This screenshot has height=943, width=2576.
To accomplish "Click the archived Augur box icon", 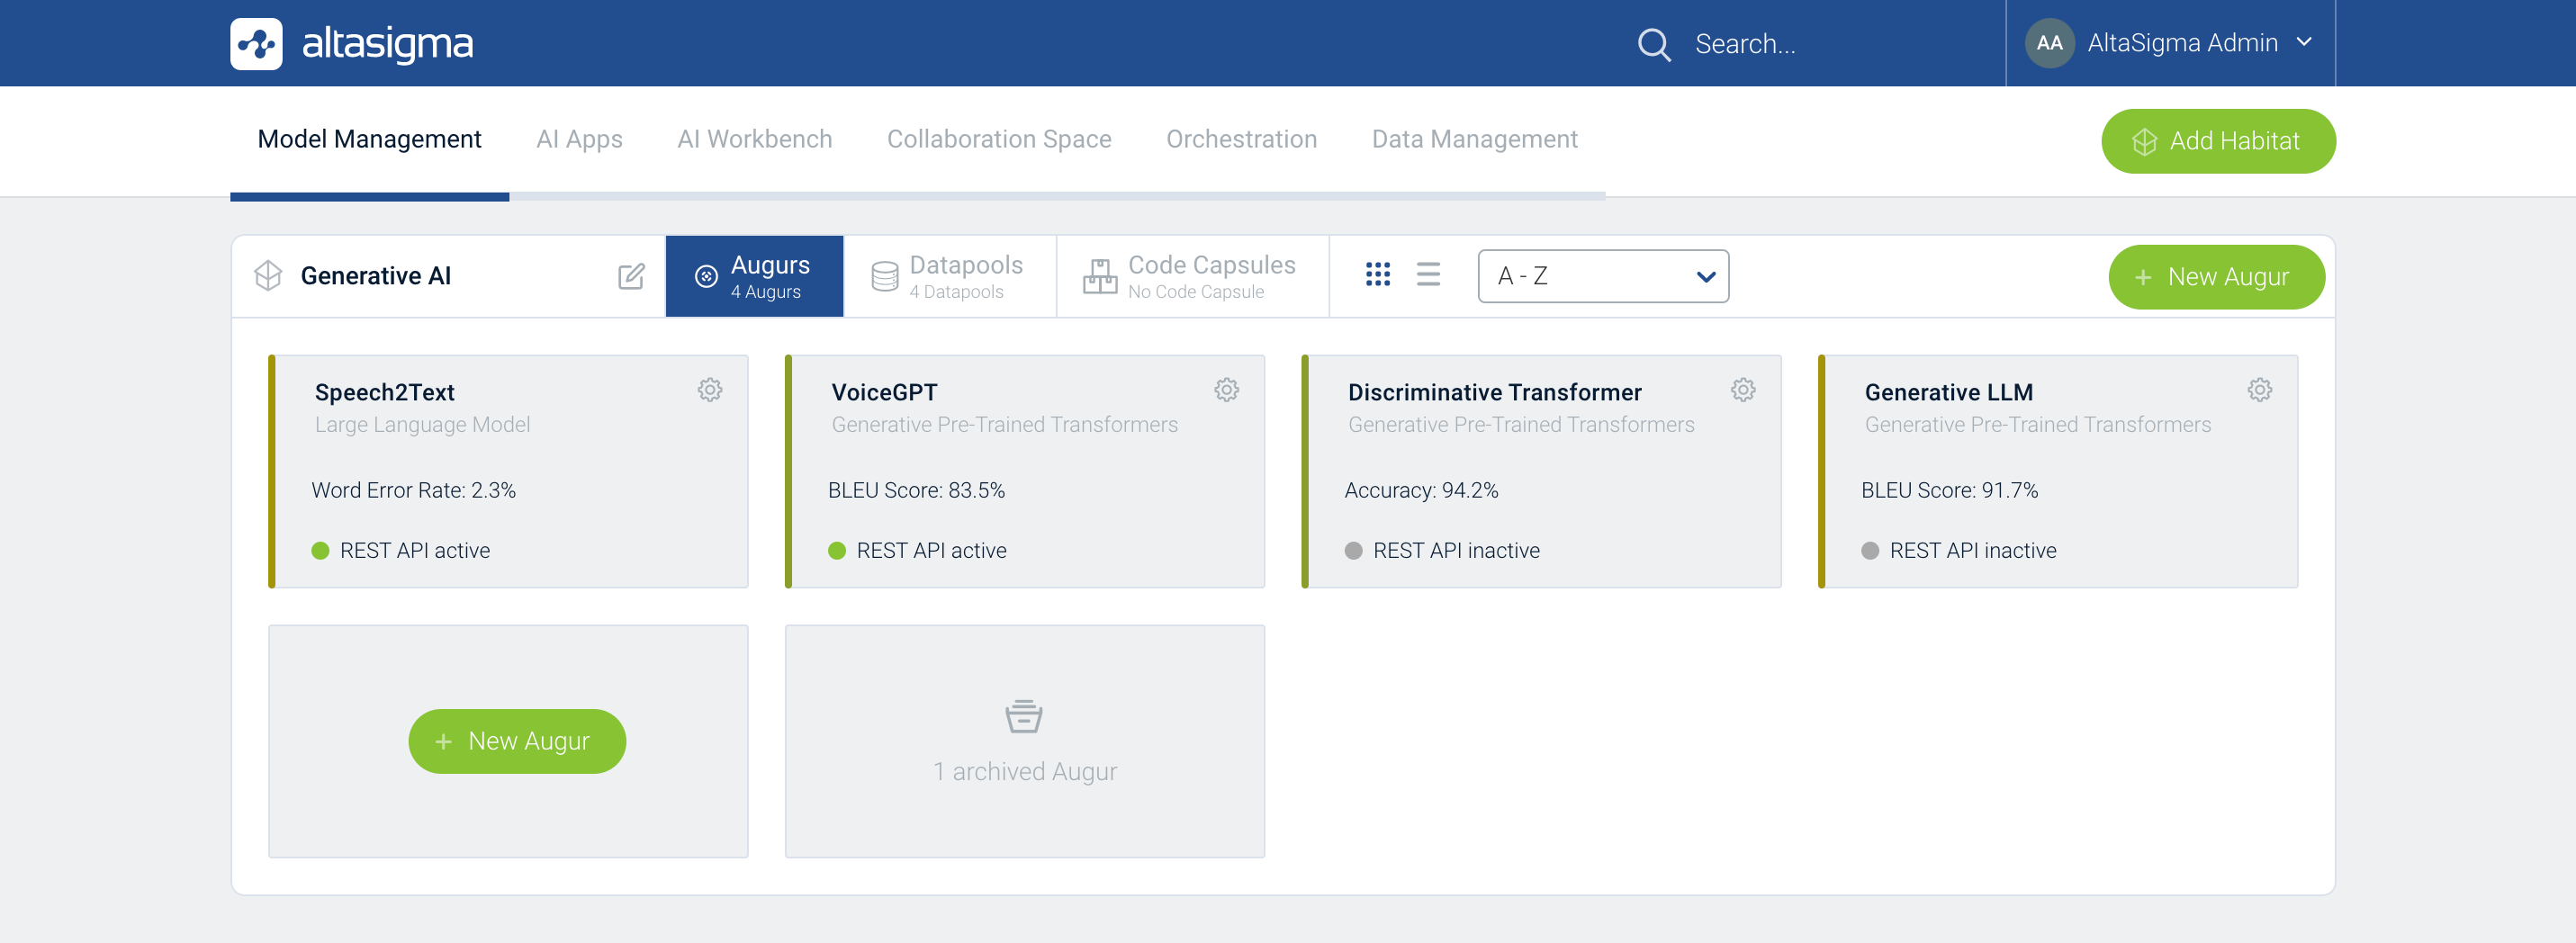I will (1023, 716).
